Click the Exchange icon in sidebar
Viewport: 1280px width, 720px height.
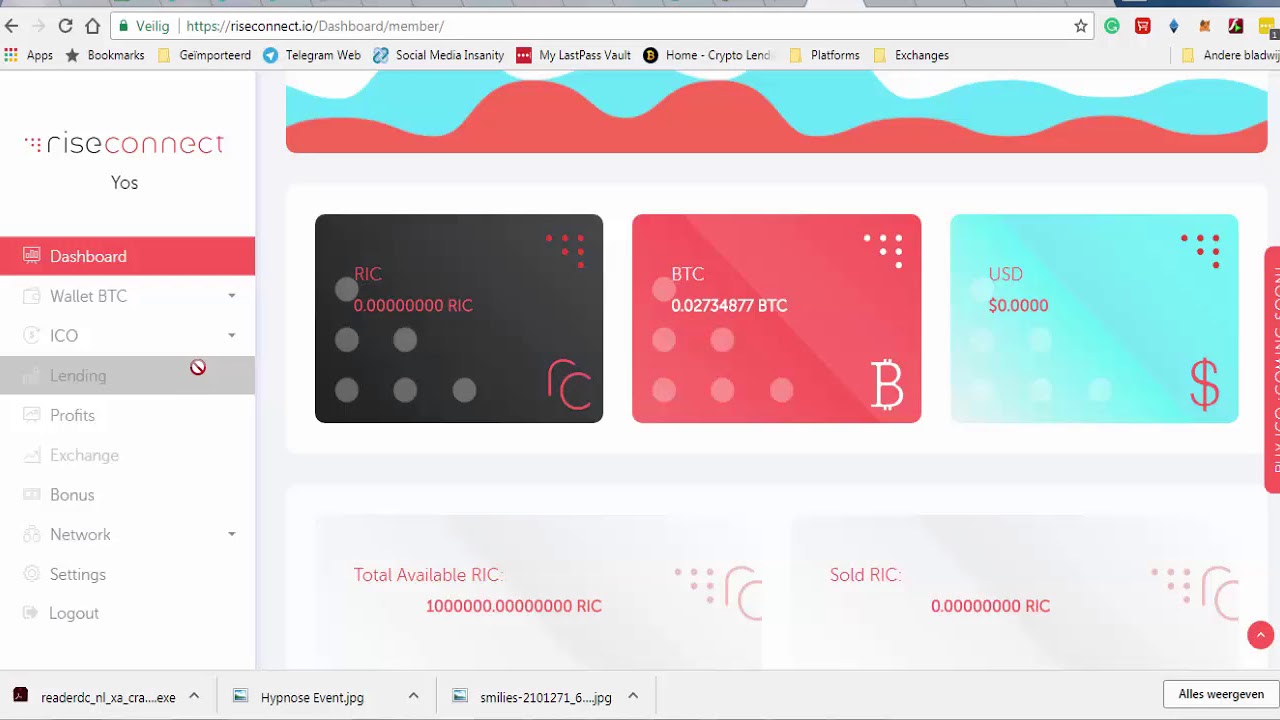31,455
